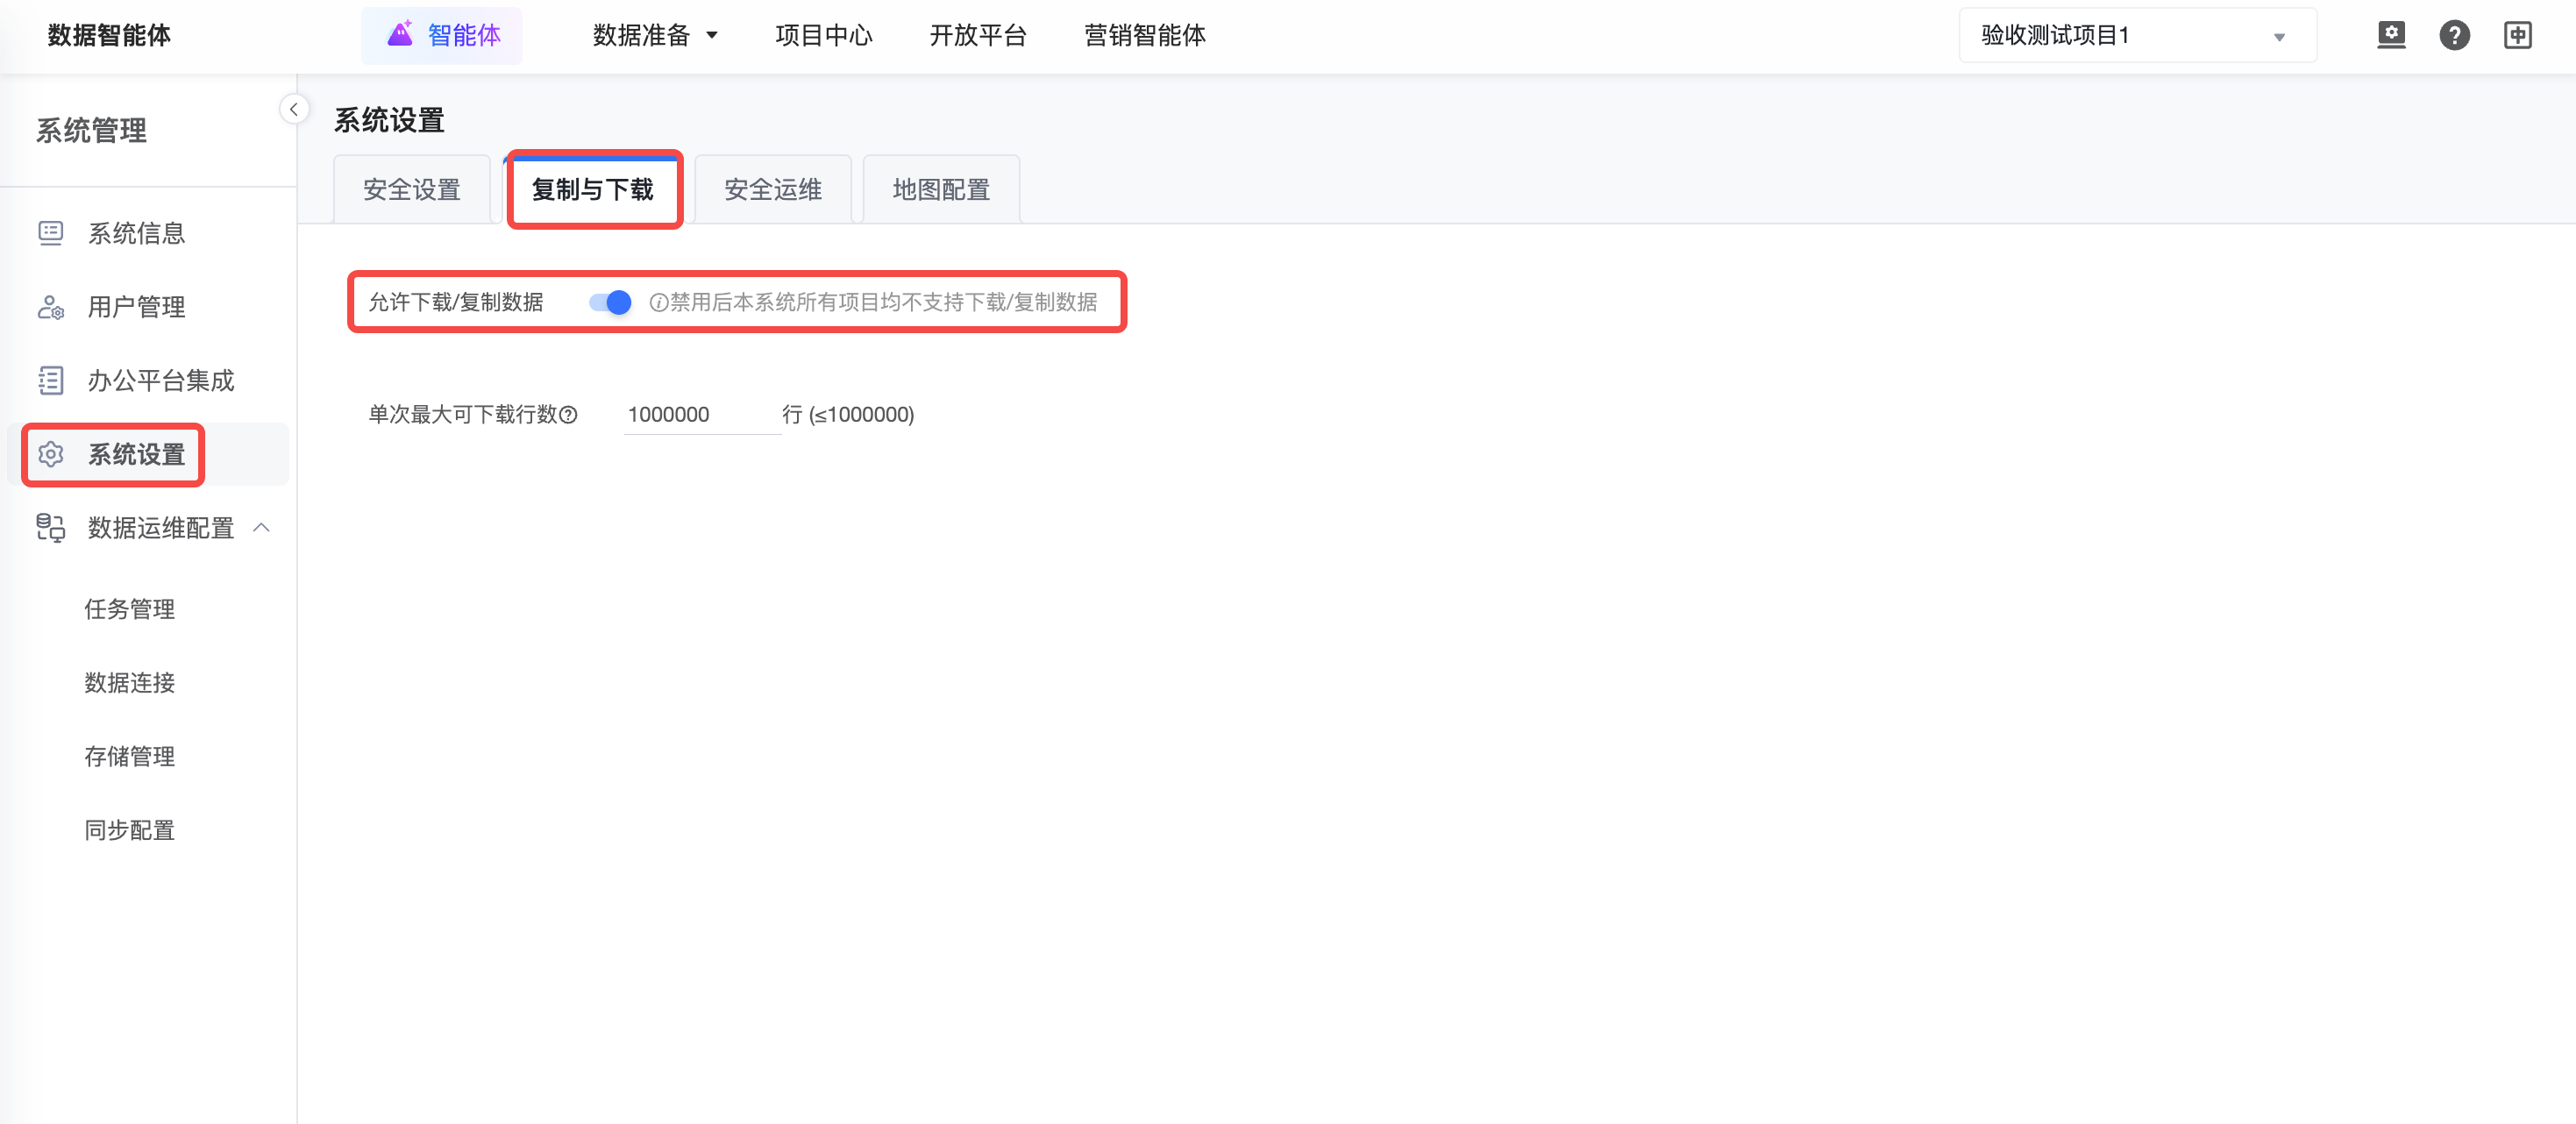Click the help icon beside 单次最大可下载行数
Image resolution: width=2576 pixels, height=1124 pixels.
coord(568,414)
